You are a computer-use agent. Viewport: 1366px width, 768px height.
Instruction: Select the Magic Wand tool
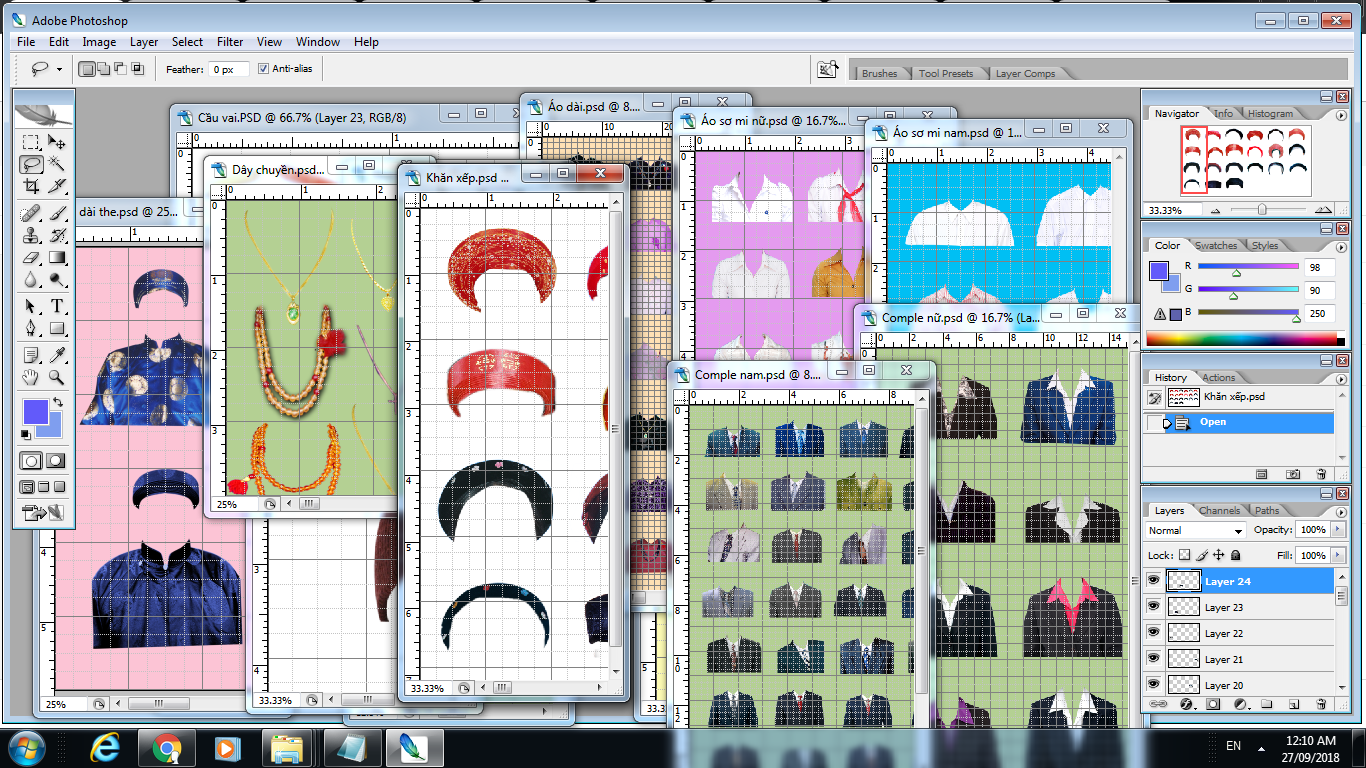point(57,164)
